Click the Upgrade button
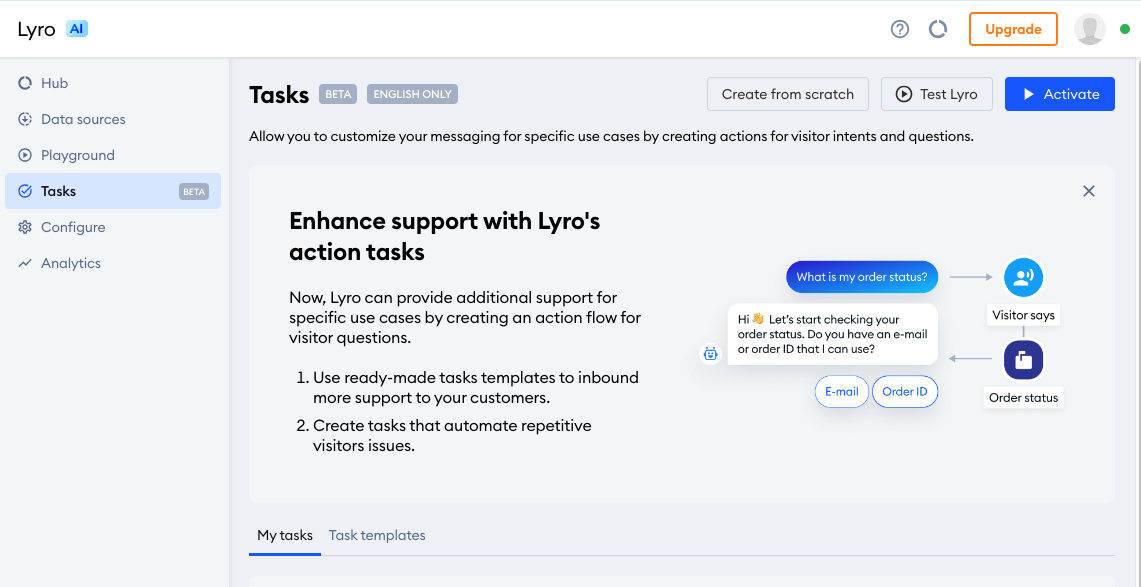 [1013, 29]
